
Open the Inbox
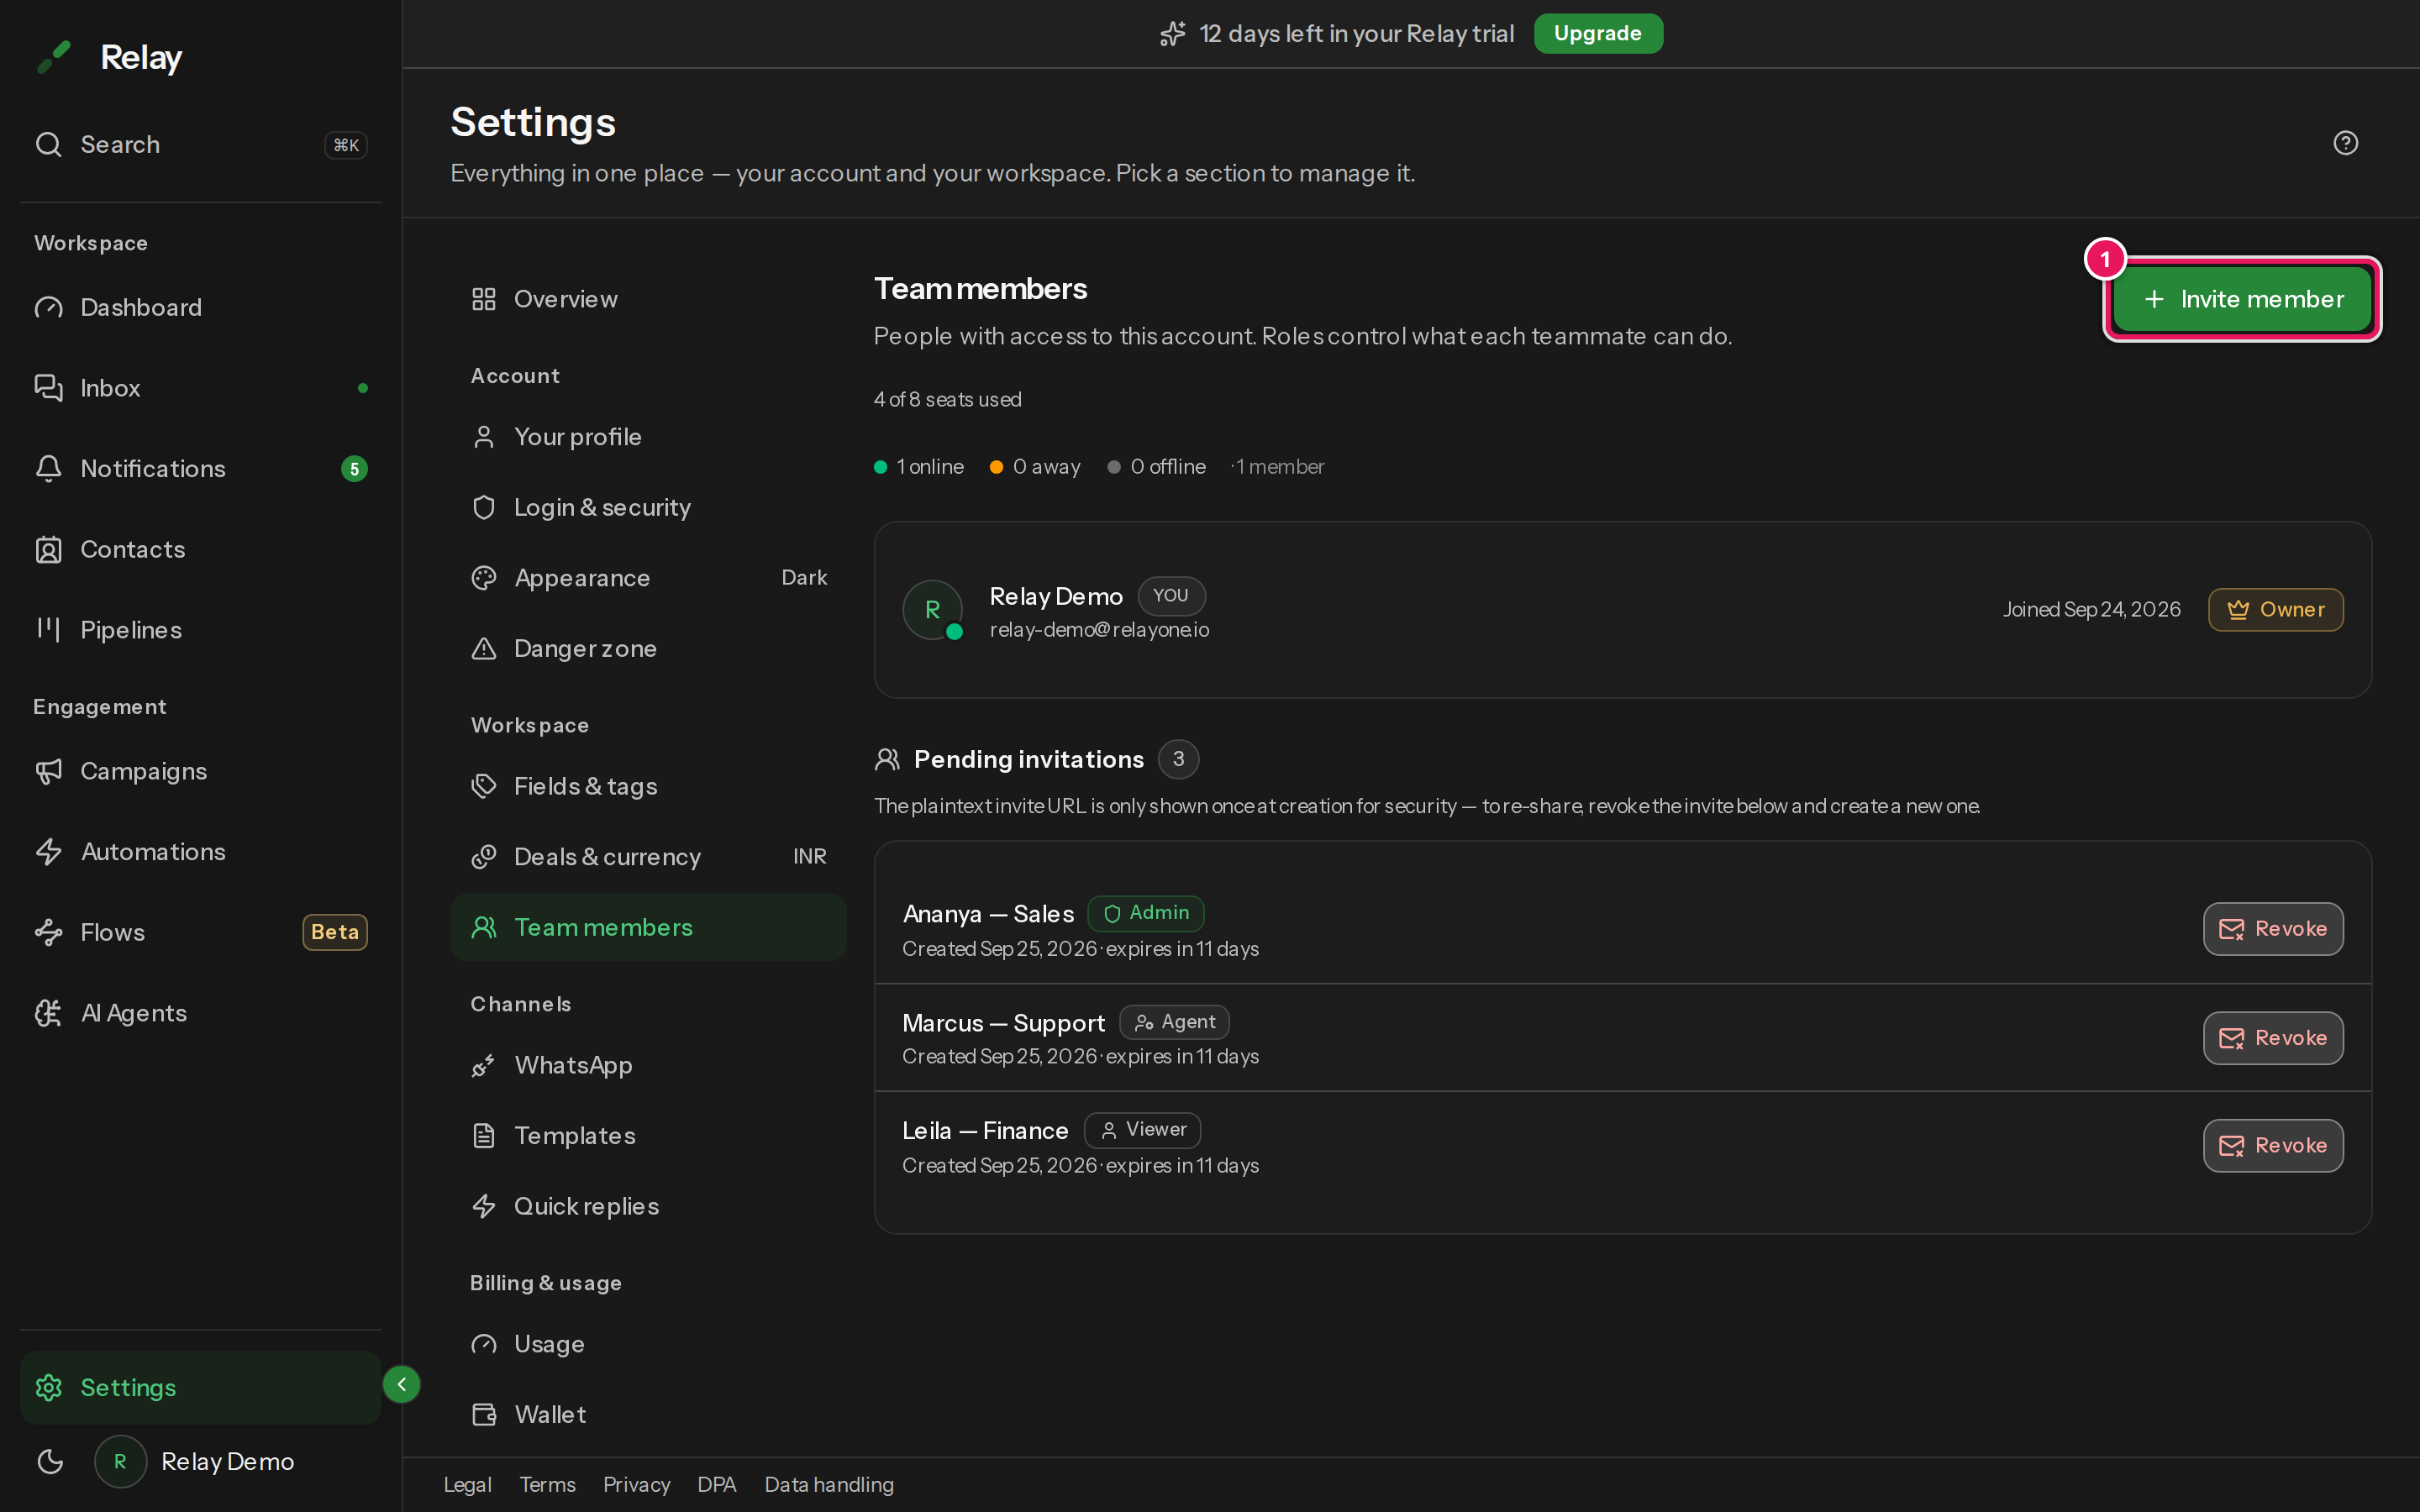pyautogui.click(x=200, y=388)
